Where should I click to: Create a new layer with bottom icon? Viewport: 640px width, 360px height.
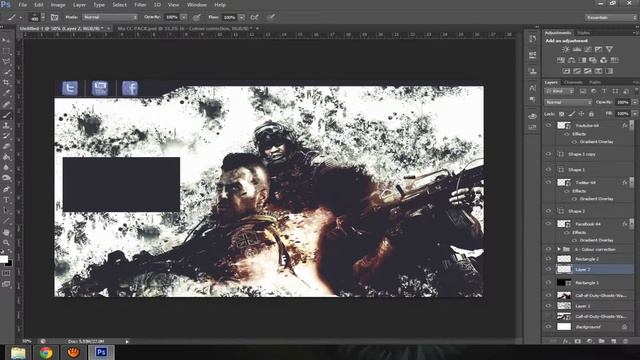pyautogui.click(x=613, y=341)
